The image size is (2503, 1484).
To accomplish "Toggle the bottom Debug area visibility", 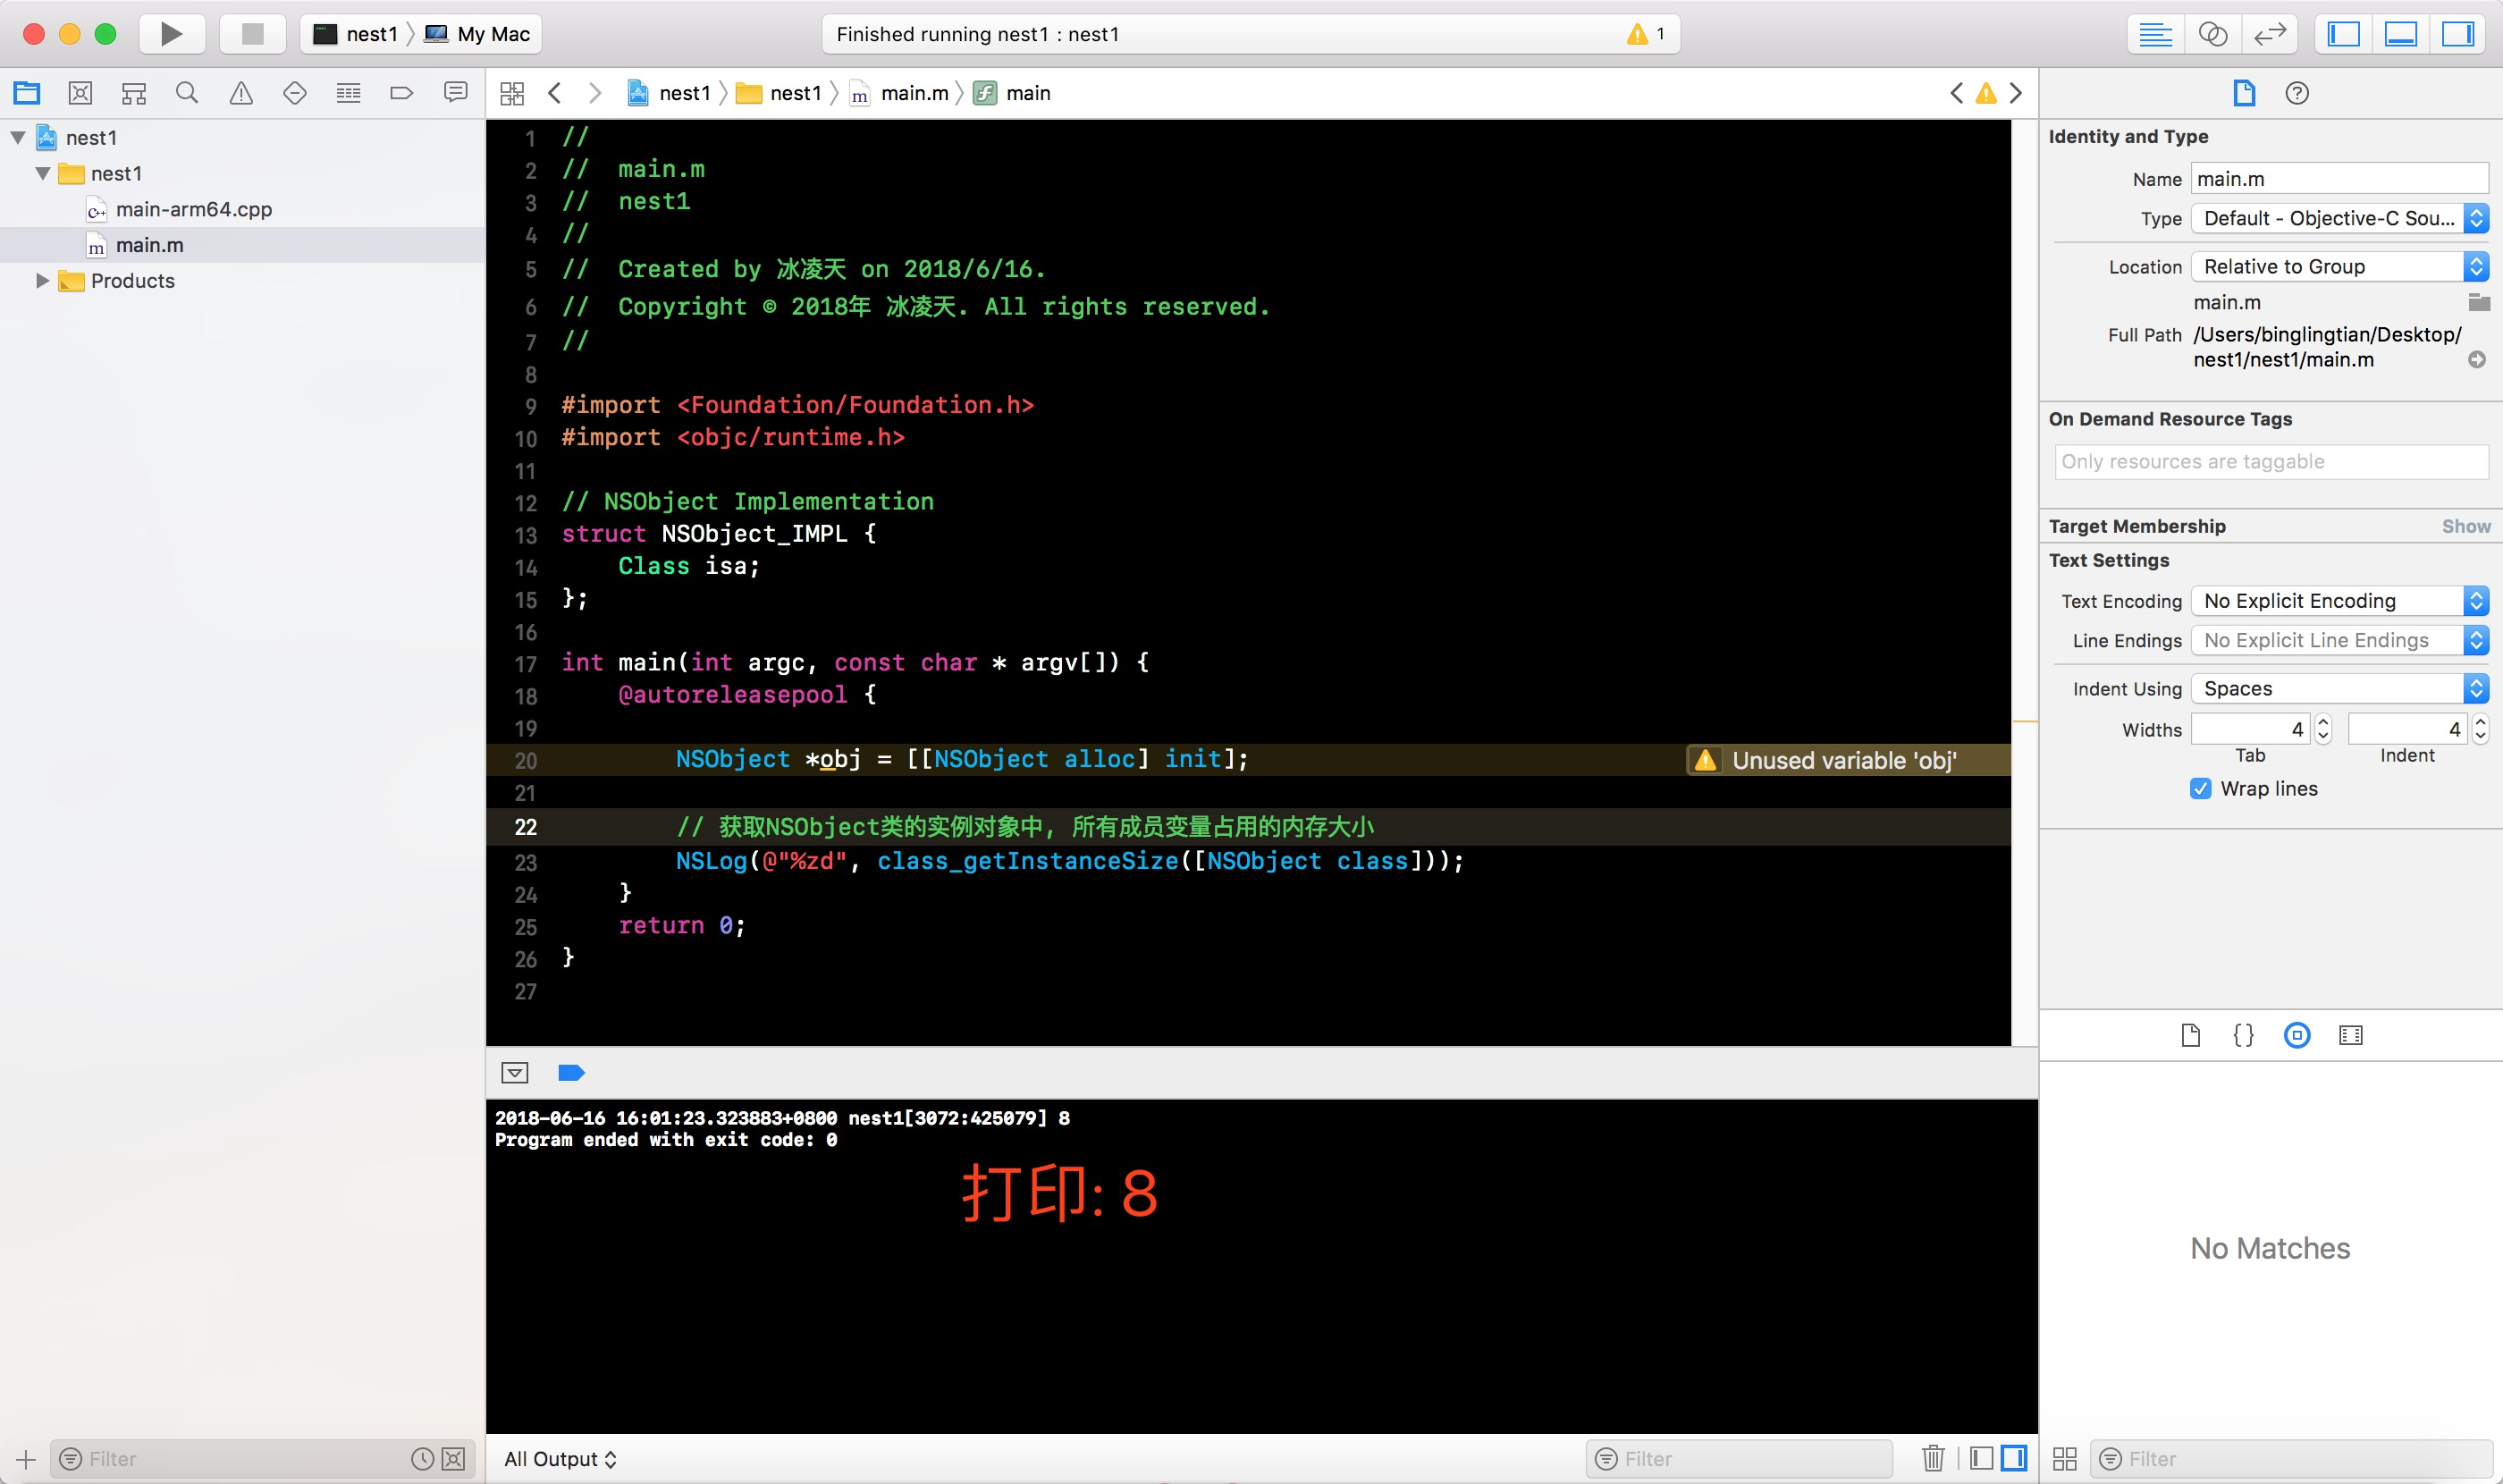I will click(x=2400, y=34).
